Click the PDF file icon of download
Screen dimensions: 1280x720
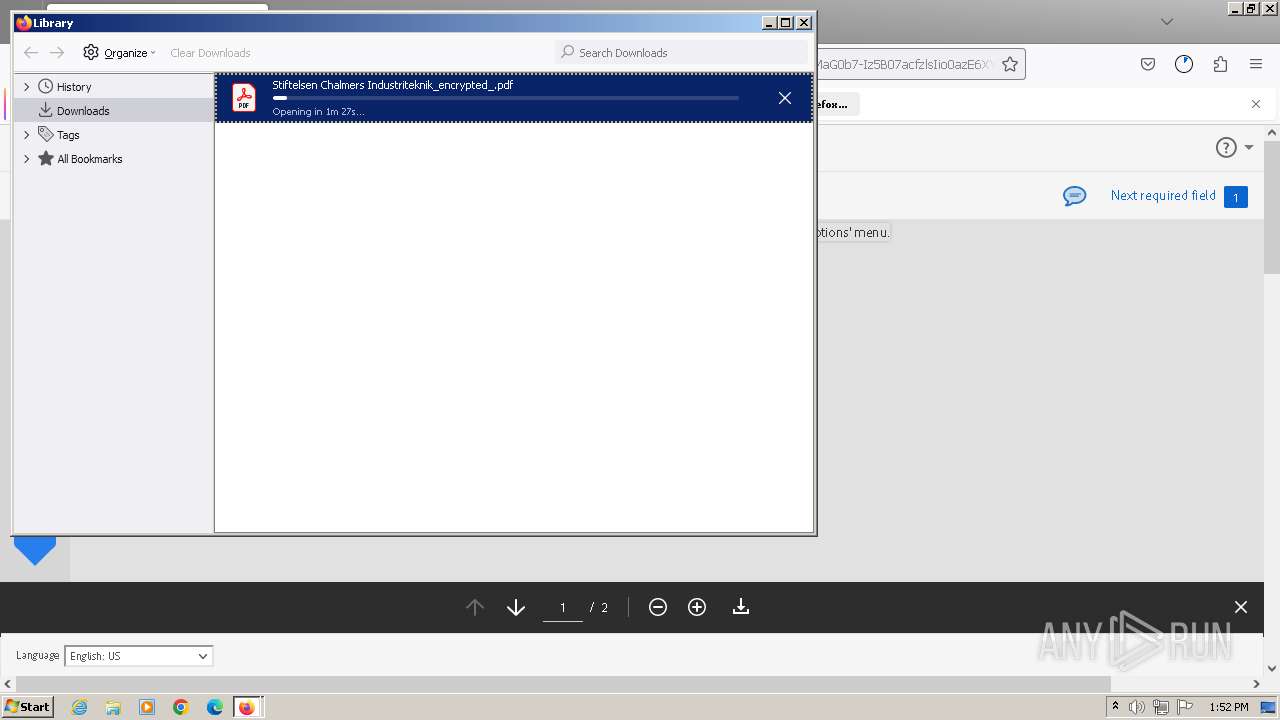tap(244, 98)
